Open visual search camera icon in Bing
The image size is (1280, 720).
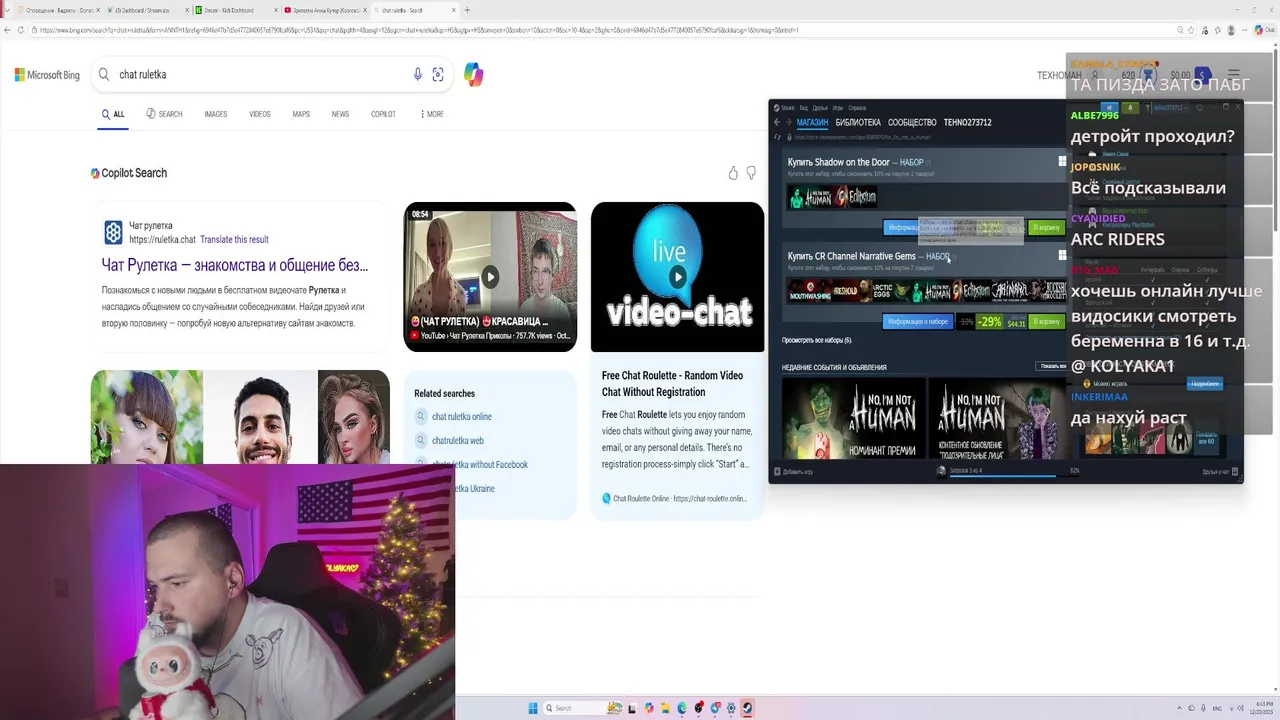[x=438, y=75]
